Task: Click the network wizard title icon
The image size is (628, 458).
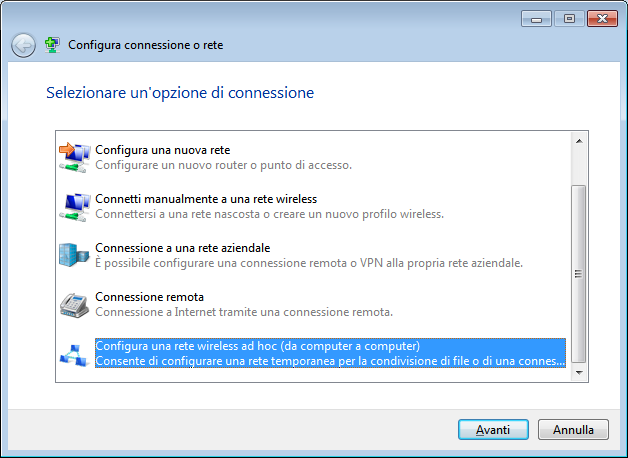Action: click(x=52, y=45)
